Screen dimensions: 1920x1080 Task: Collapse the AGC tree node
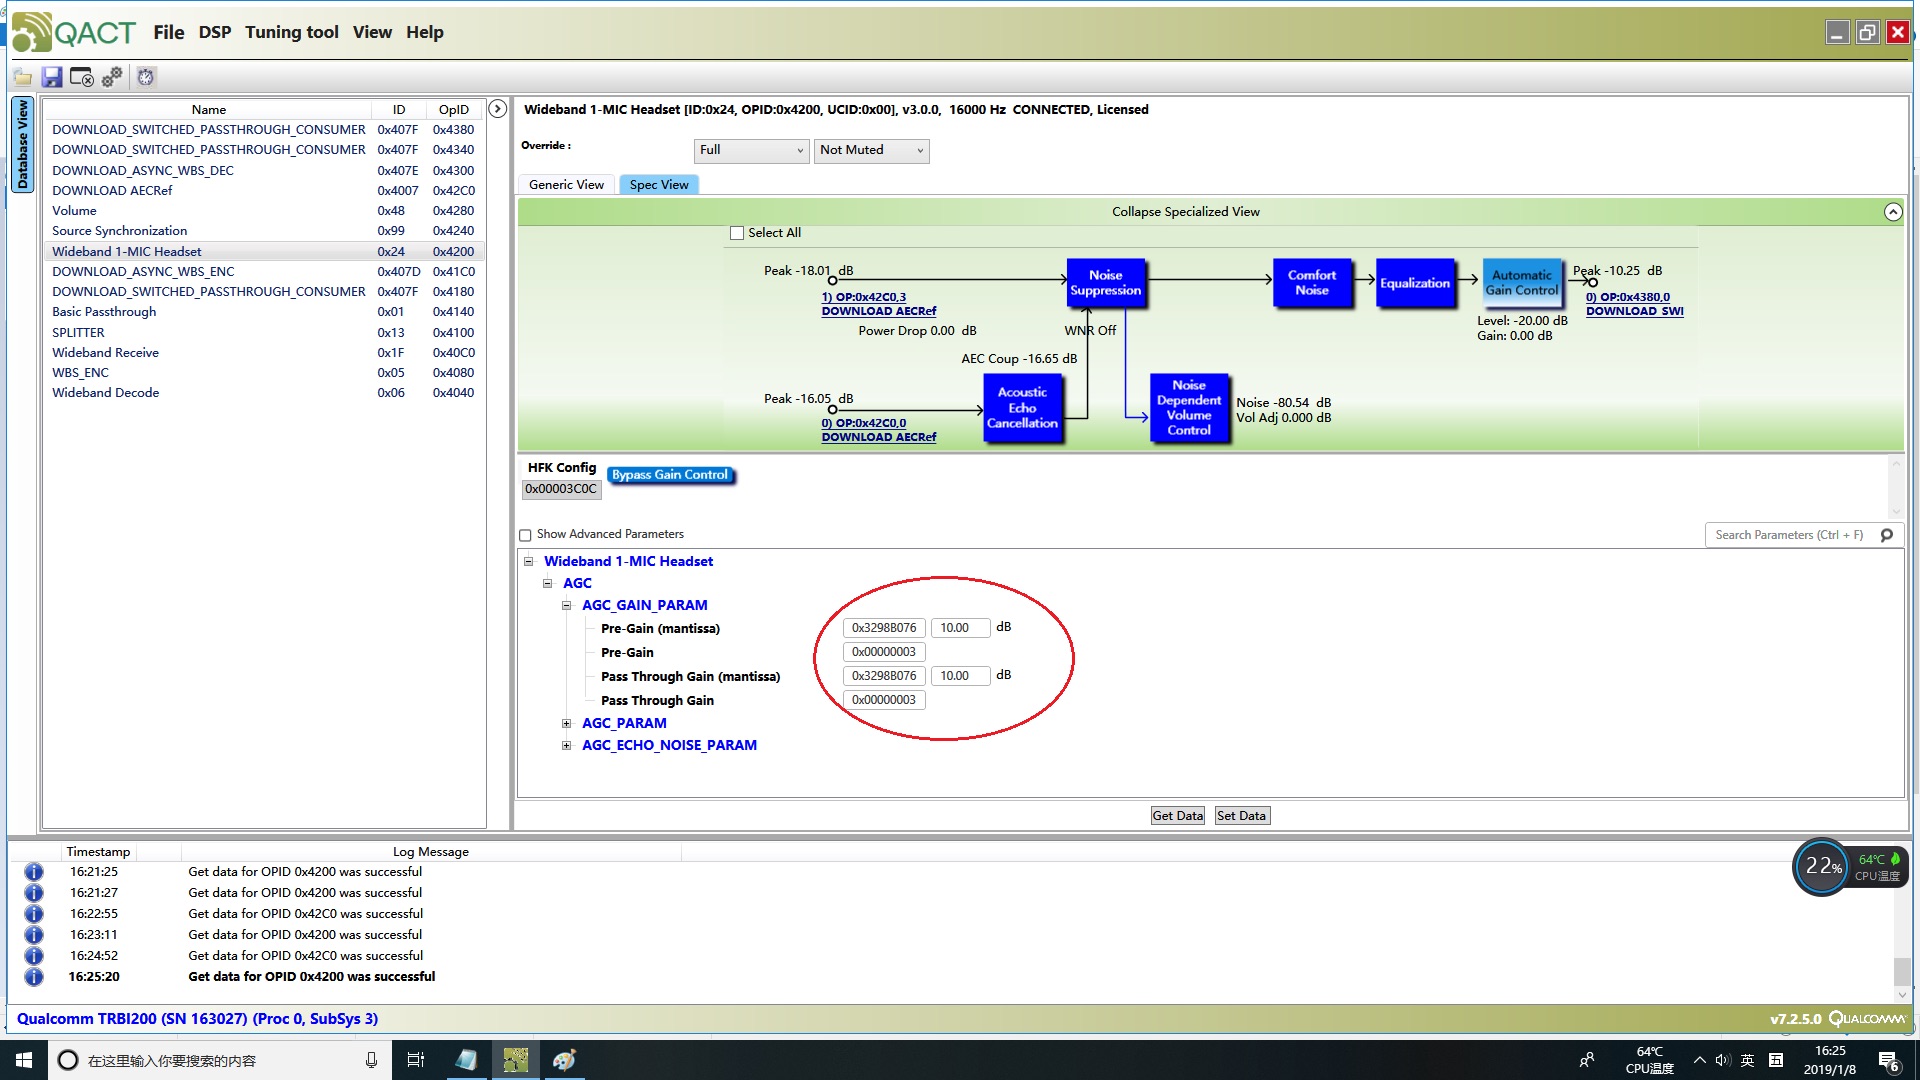[x=547, y=584]
